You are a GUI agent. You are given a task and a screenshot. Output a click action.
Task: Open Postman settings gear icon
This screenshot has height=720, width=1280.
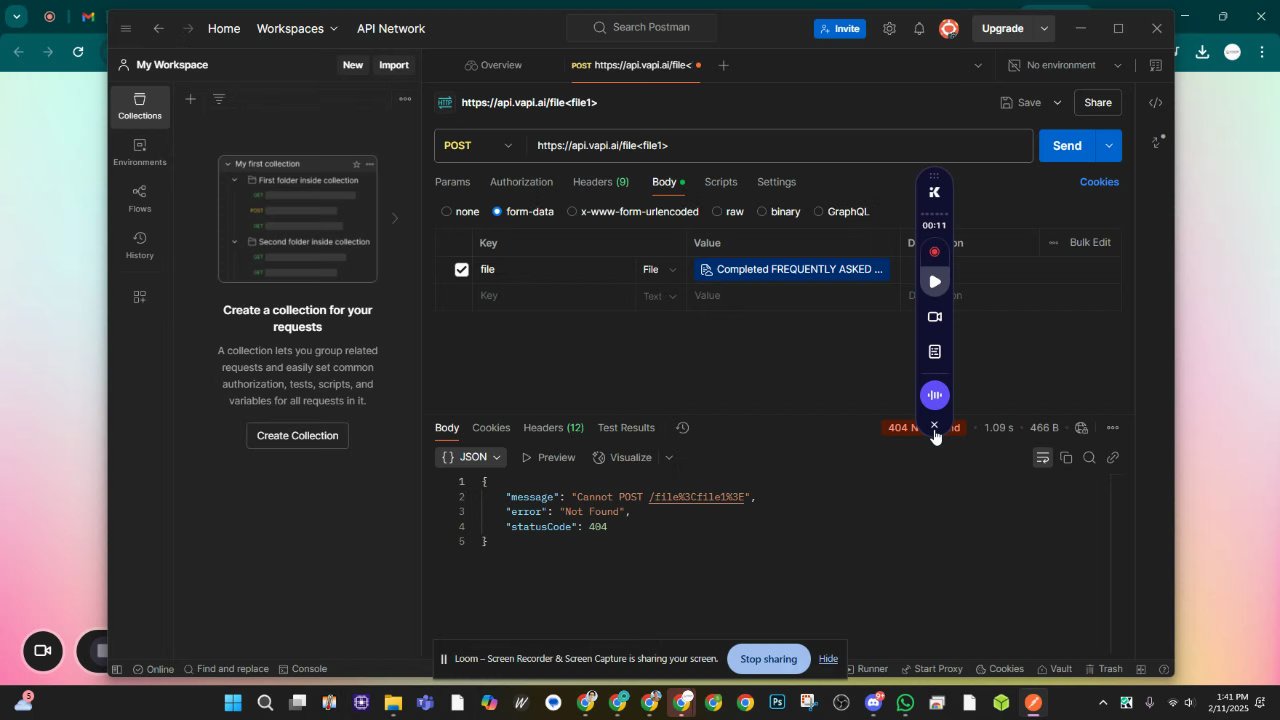889,29
